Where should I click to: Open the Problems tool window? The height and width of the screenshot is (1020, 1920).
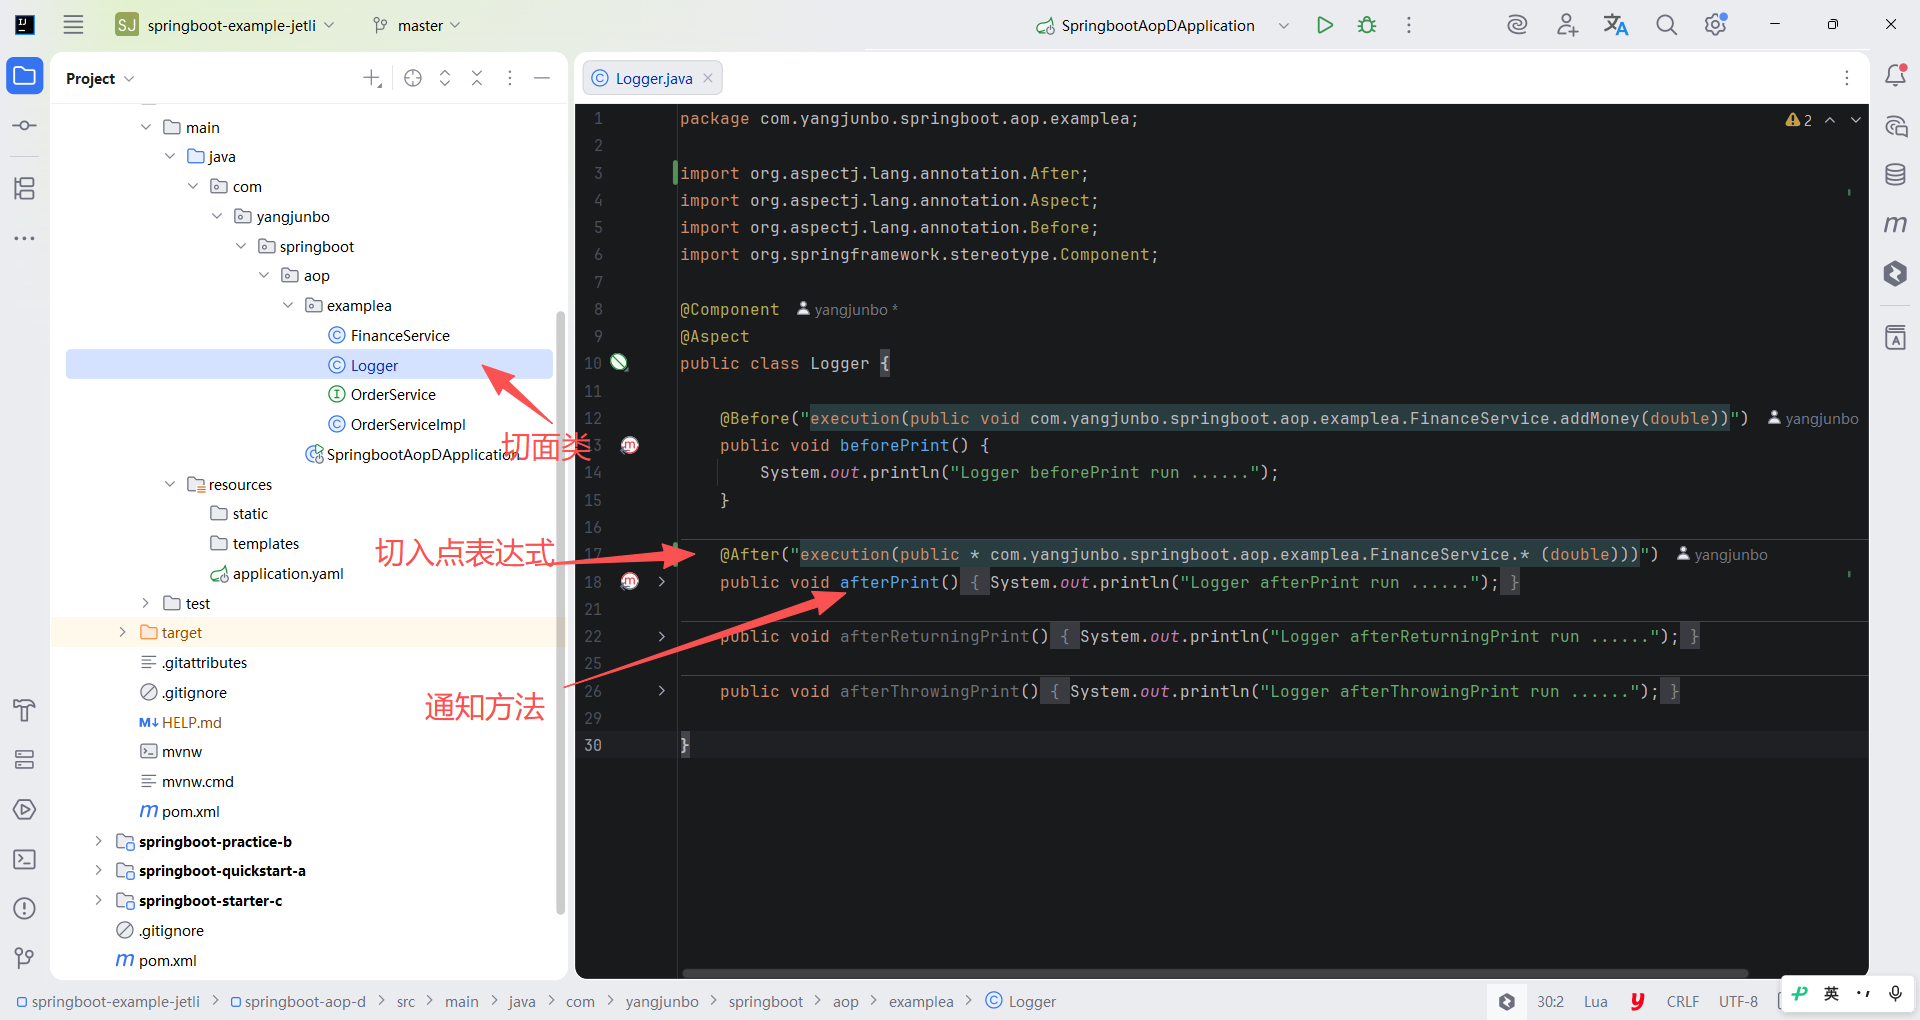point(25,908)
